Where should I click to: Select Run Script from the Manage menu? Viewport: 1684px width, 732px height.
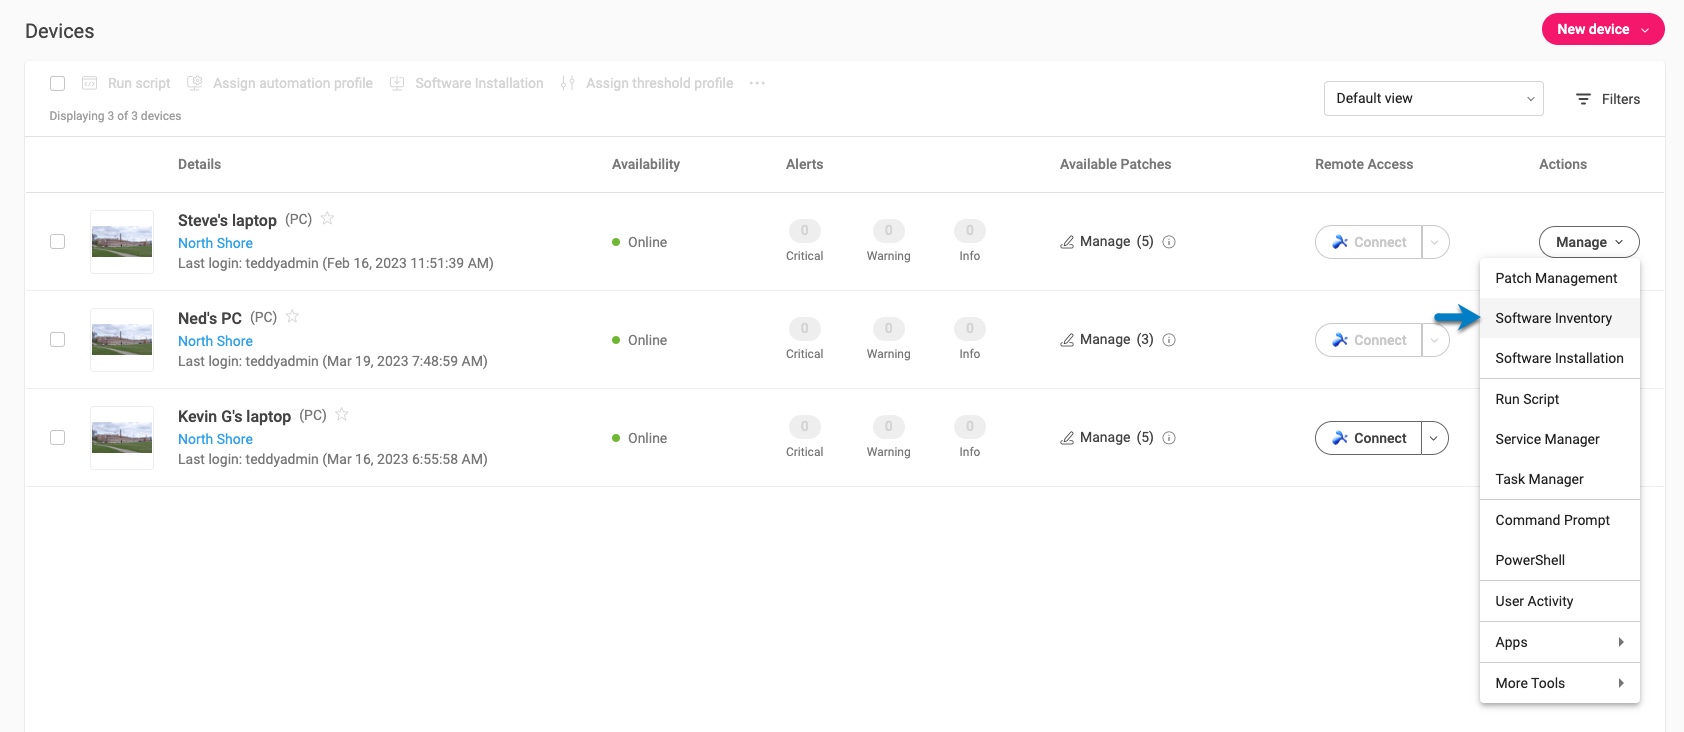(1560, 399)
